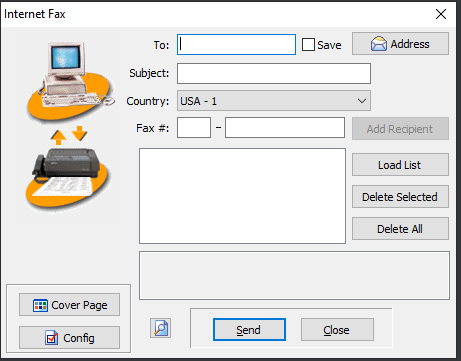The width and height of the screenshot is (461, 361).
Task: Enable the Save checkbox
Action: (308, 44)
